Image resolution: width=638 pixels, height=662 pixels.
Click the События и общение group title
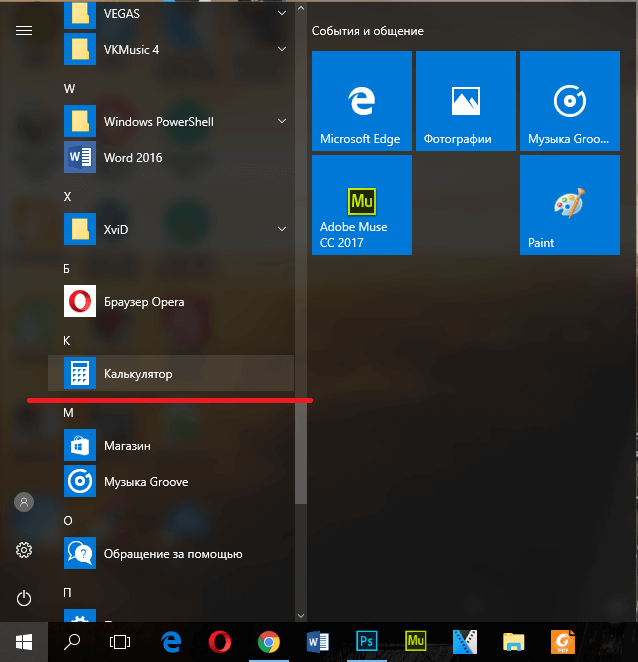click(368, 31)
